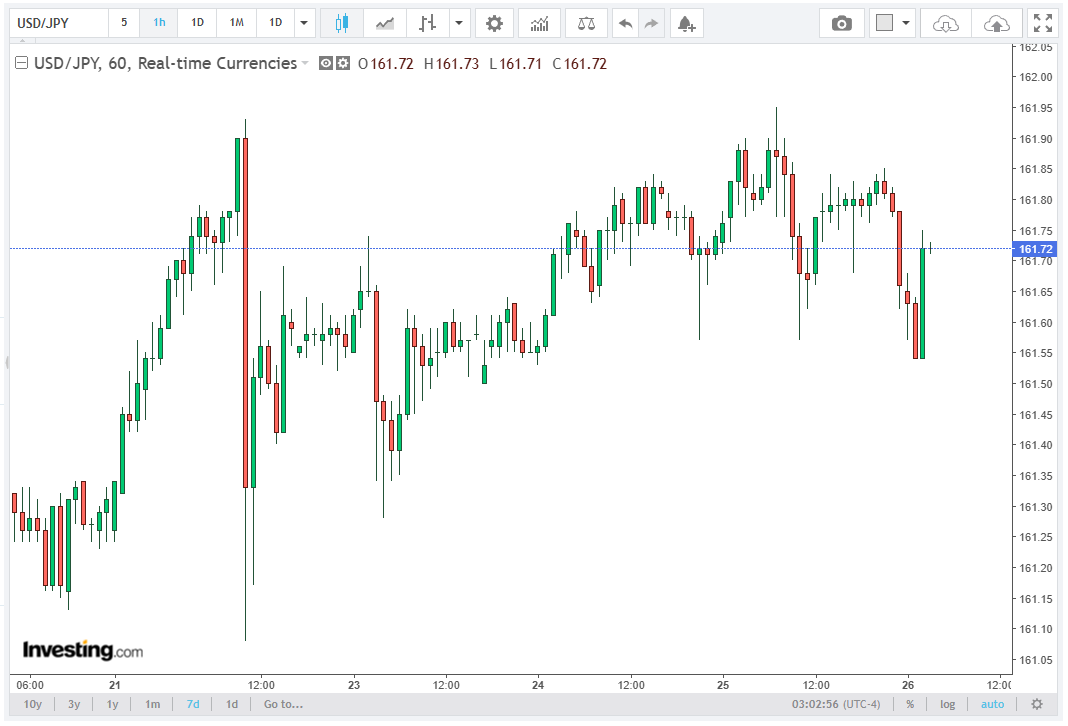Save chart layout to cloud
The height and width of the screenshot is (726, 1068).
click(996, 24)
